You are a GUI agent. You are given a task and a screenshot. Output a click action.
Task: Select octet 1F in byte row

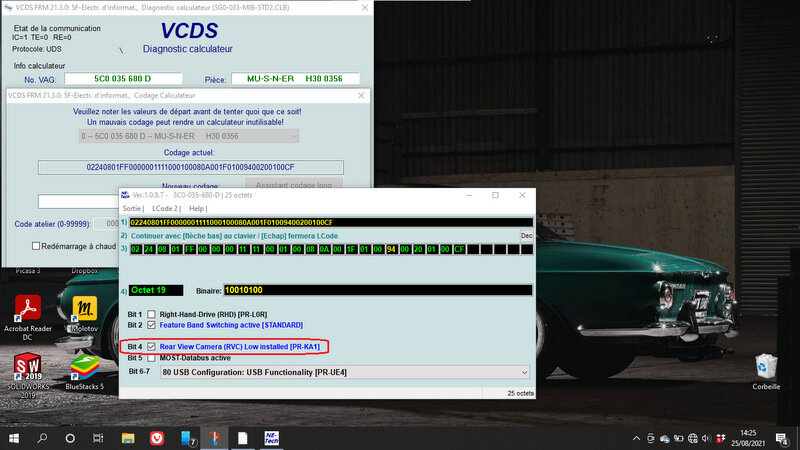coord(351,249)
